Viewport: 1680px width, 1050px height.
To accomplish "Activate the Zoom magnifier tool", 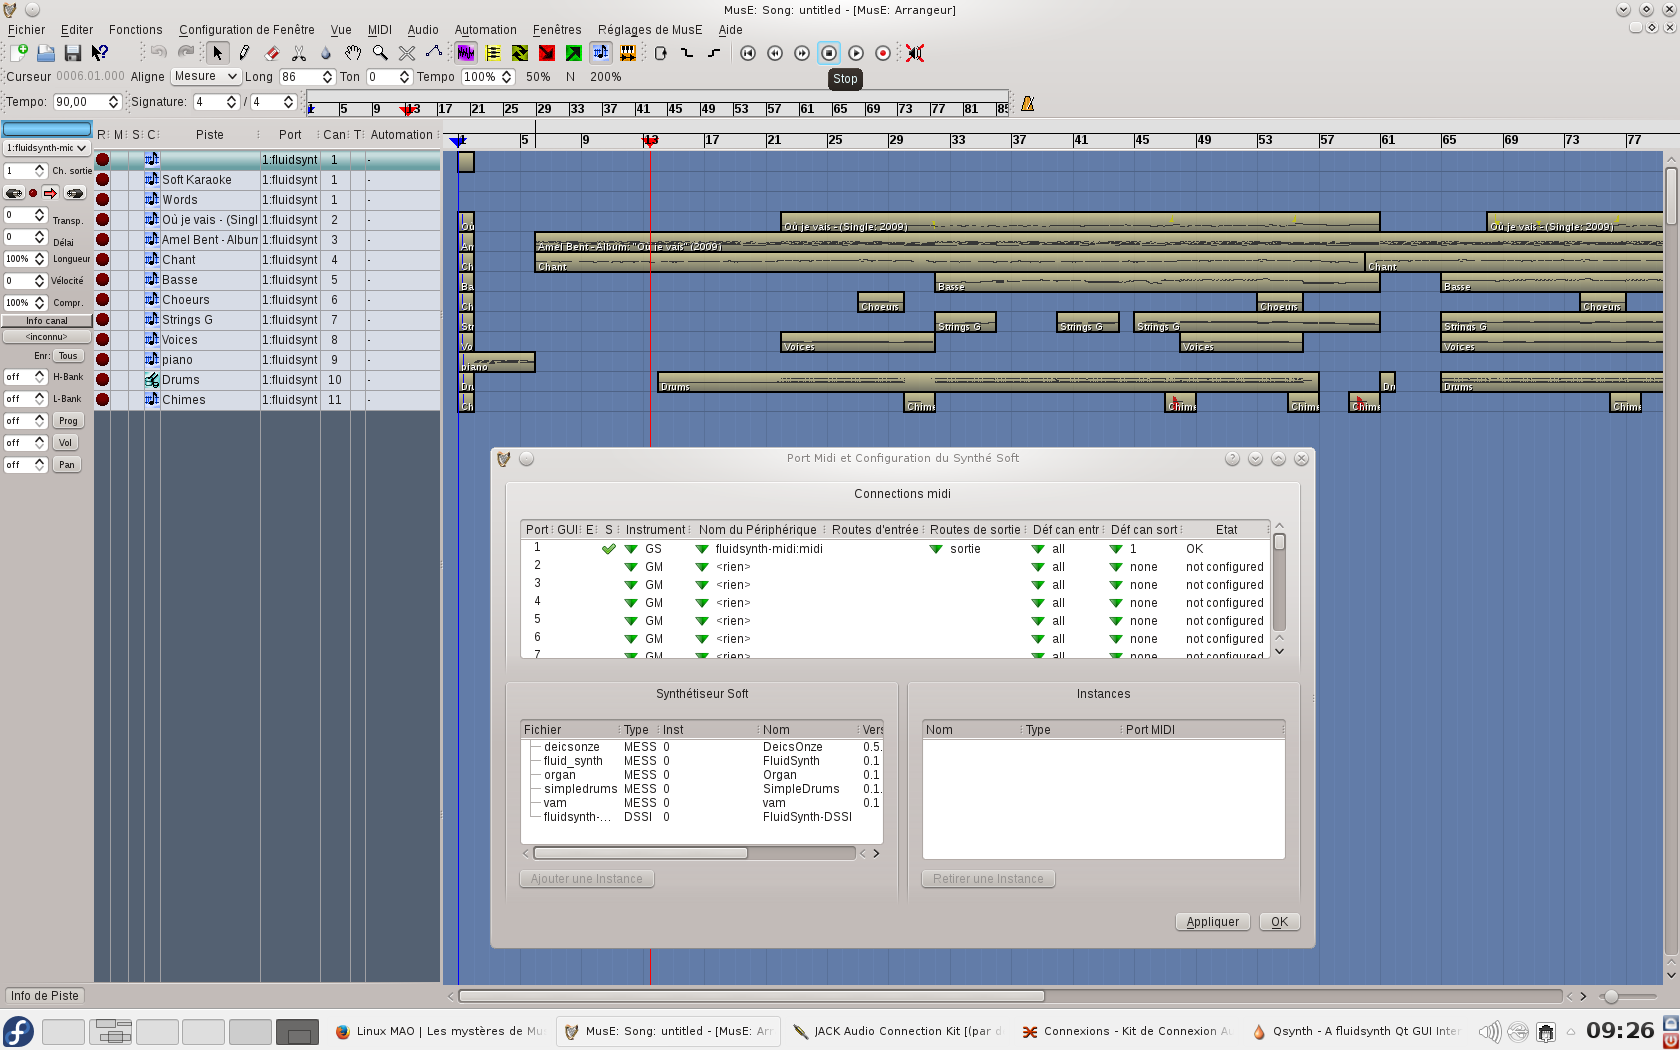I will point(380,53).
